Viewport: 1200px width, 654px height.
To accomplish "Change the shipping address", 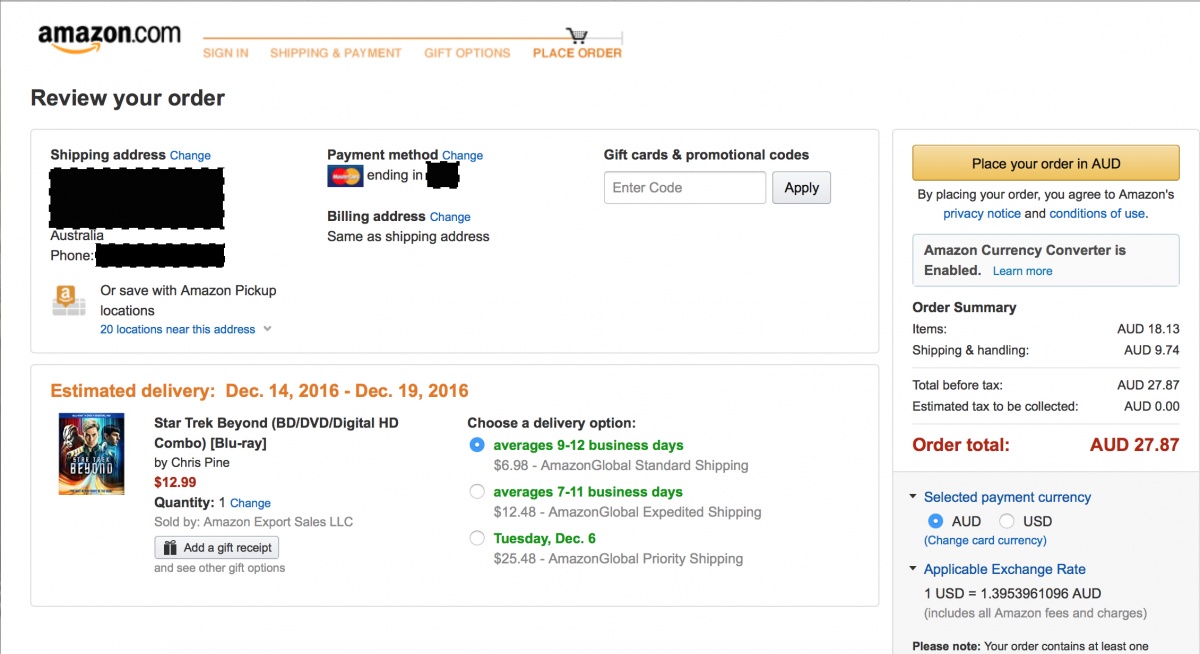I will click(190, 156).
